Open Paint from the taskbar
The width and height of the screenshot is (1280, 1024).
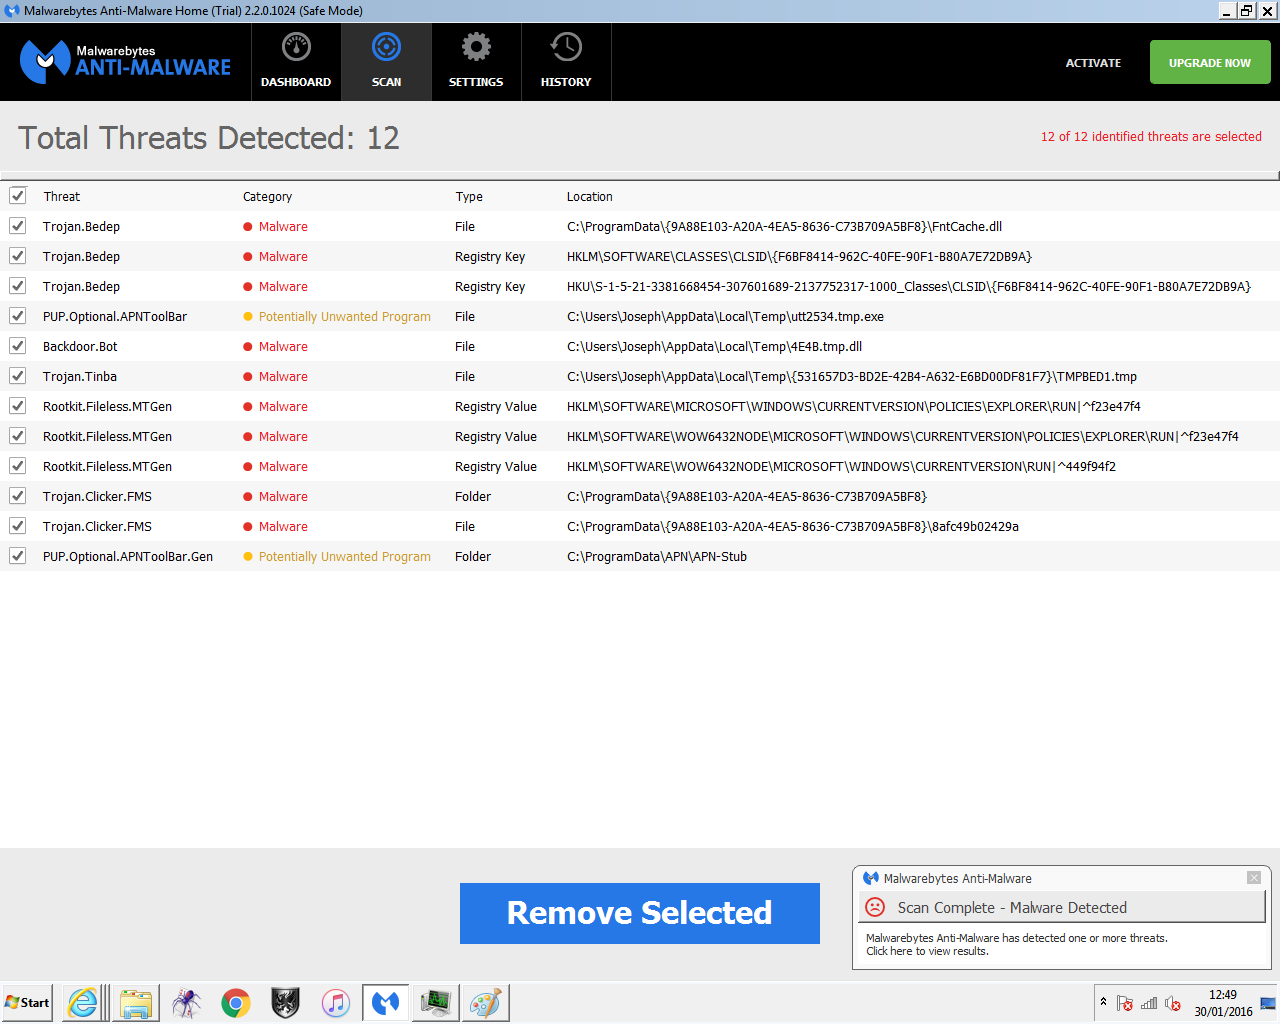tap(486, 1003)
